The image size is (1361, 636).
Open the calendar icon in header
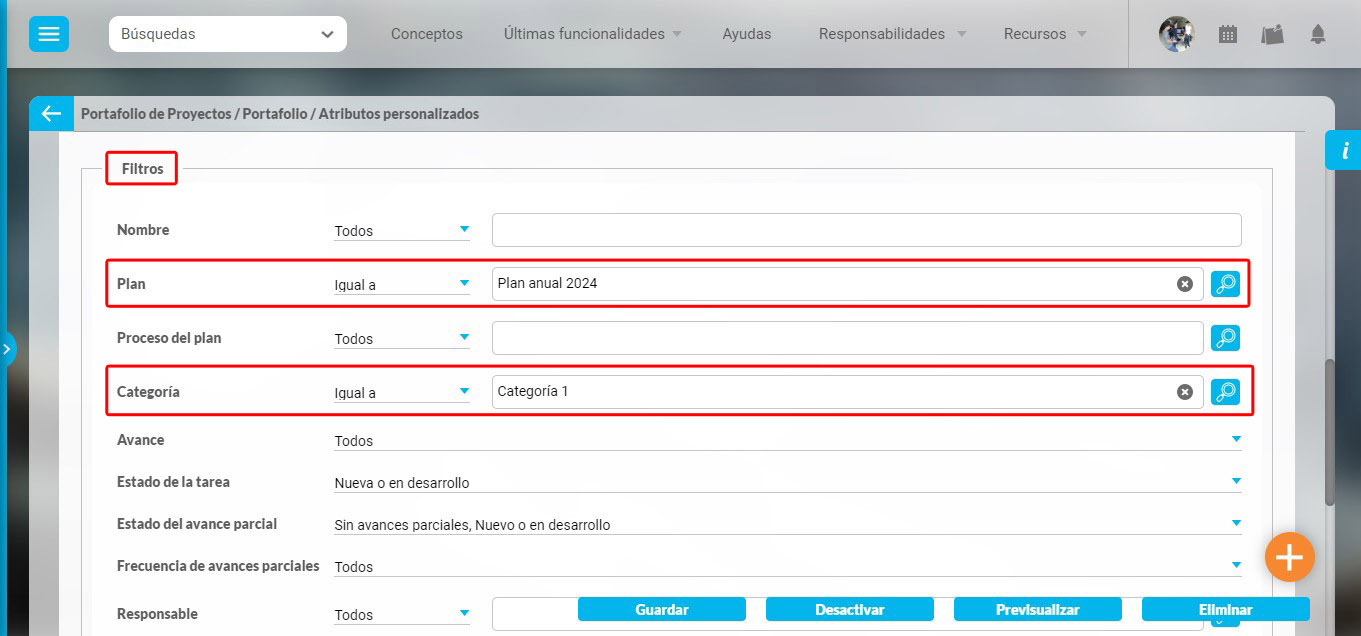coord(1227,34)
